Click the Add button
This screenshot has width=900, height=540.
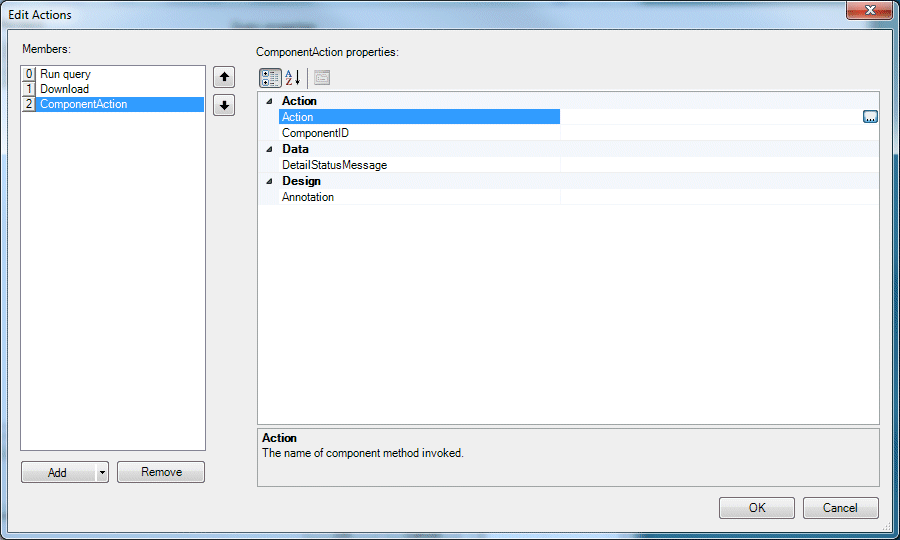[x=58, y=472]
